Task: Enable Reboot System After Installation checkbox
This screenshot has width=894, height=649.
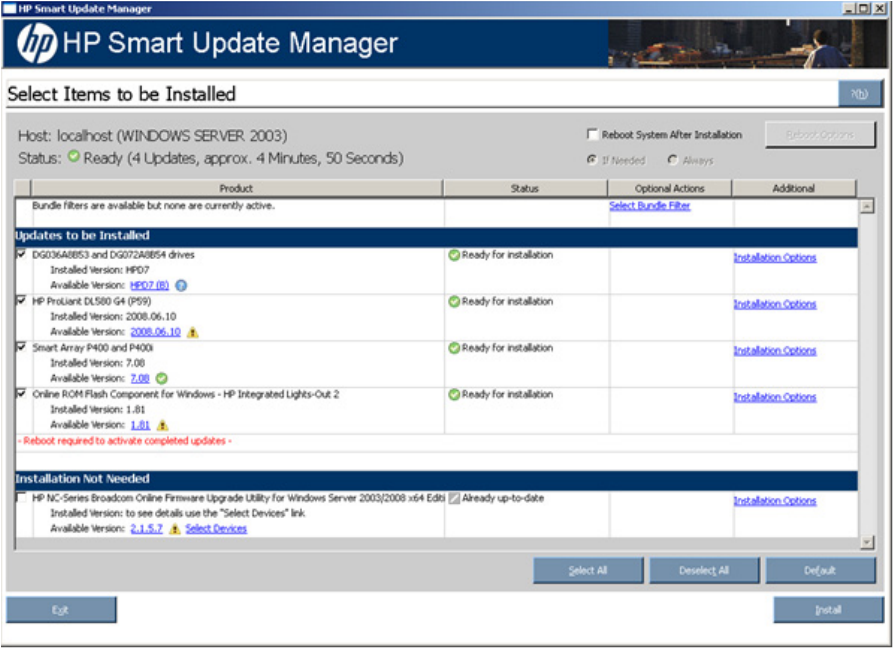Action: pos(593,135)
